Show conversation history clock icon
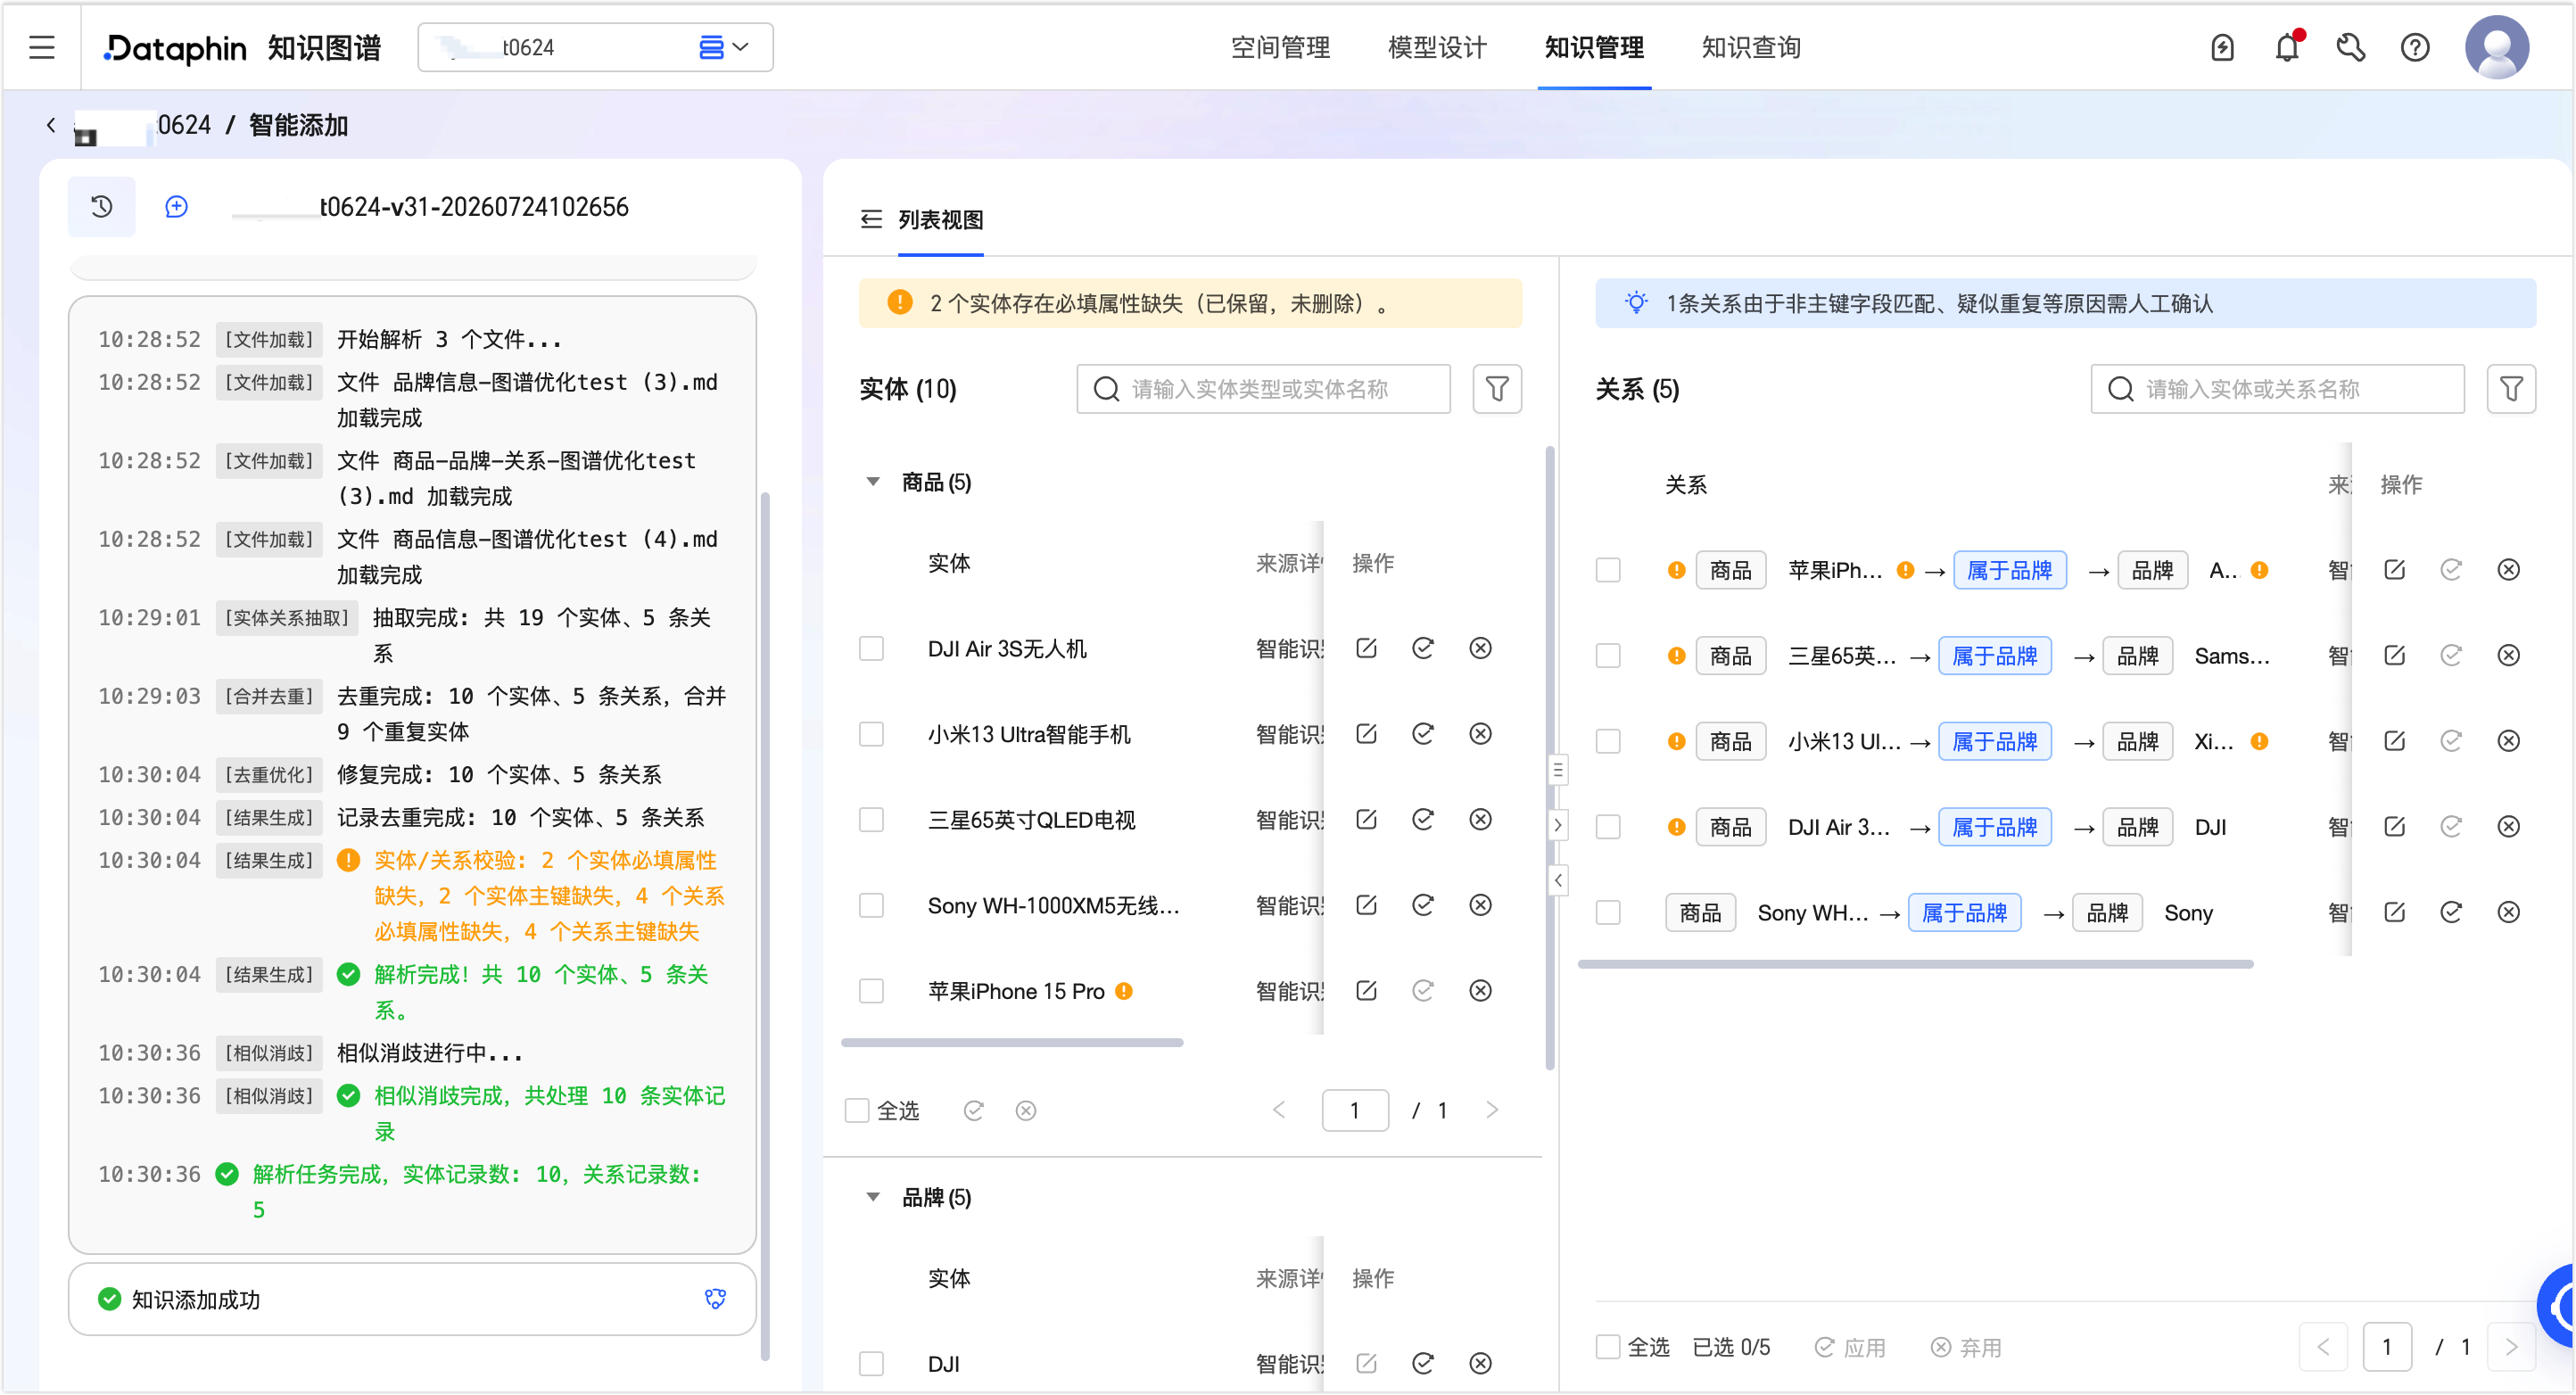Image resolution: width=2576 pixels, height=1395 pixels. 101,207
